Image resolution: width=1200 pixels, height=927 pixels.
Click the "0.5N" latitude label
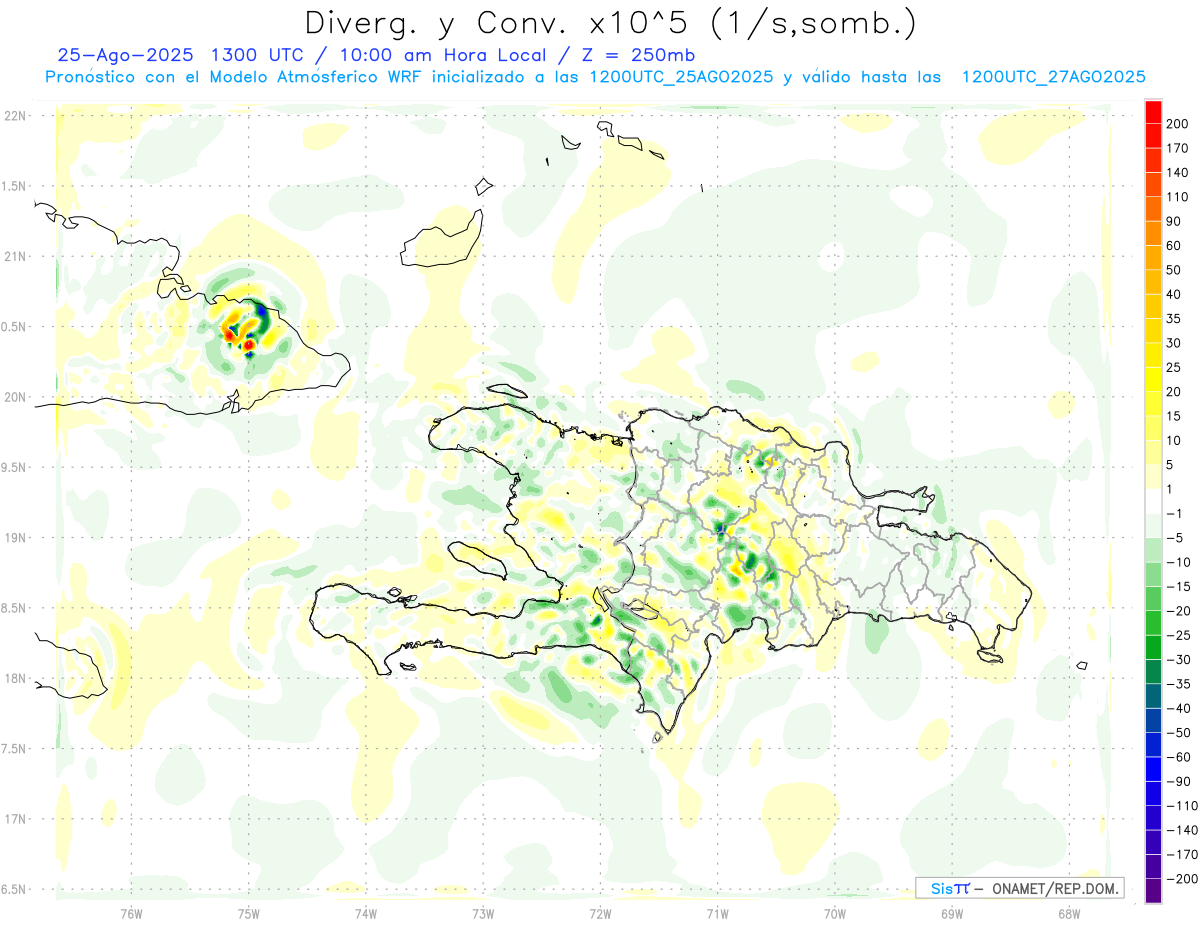(15, 327)
